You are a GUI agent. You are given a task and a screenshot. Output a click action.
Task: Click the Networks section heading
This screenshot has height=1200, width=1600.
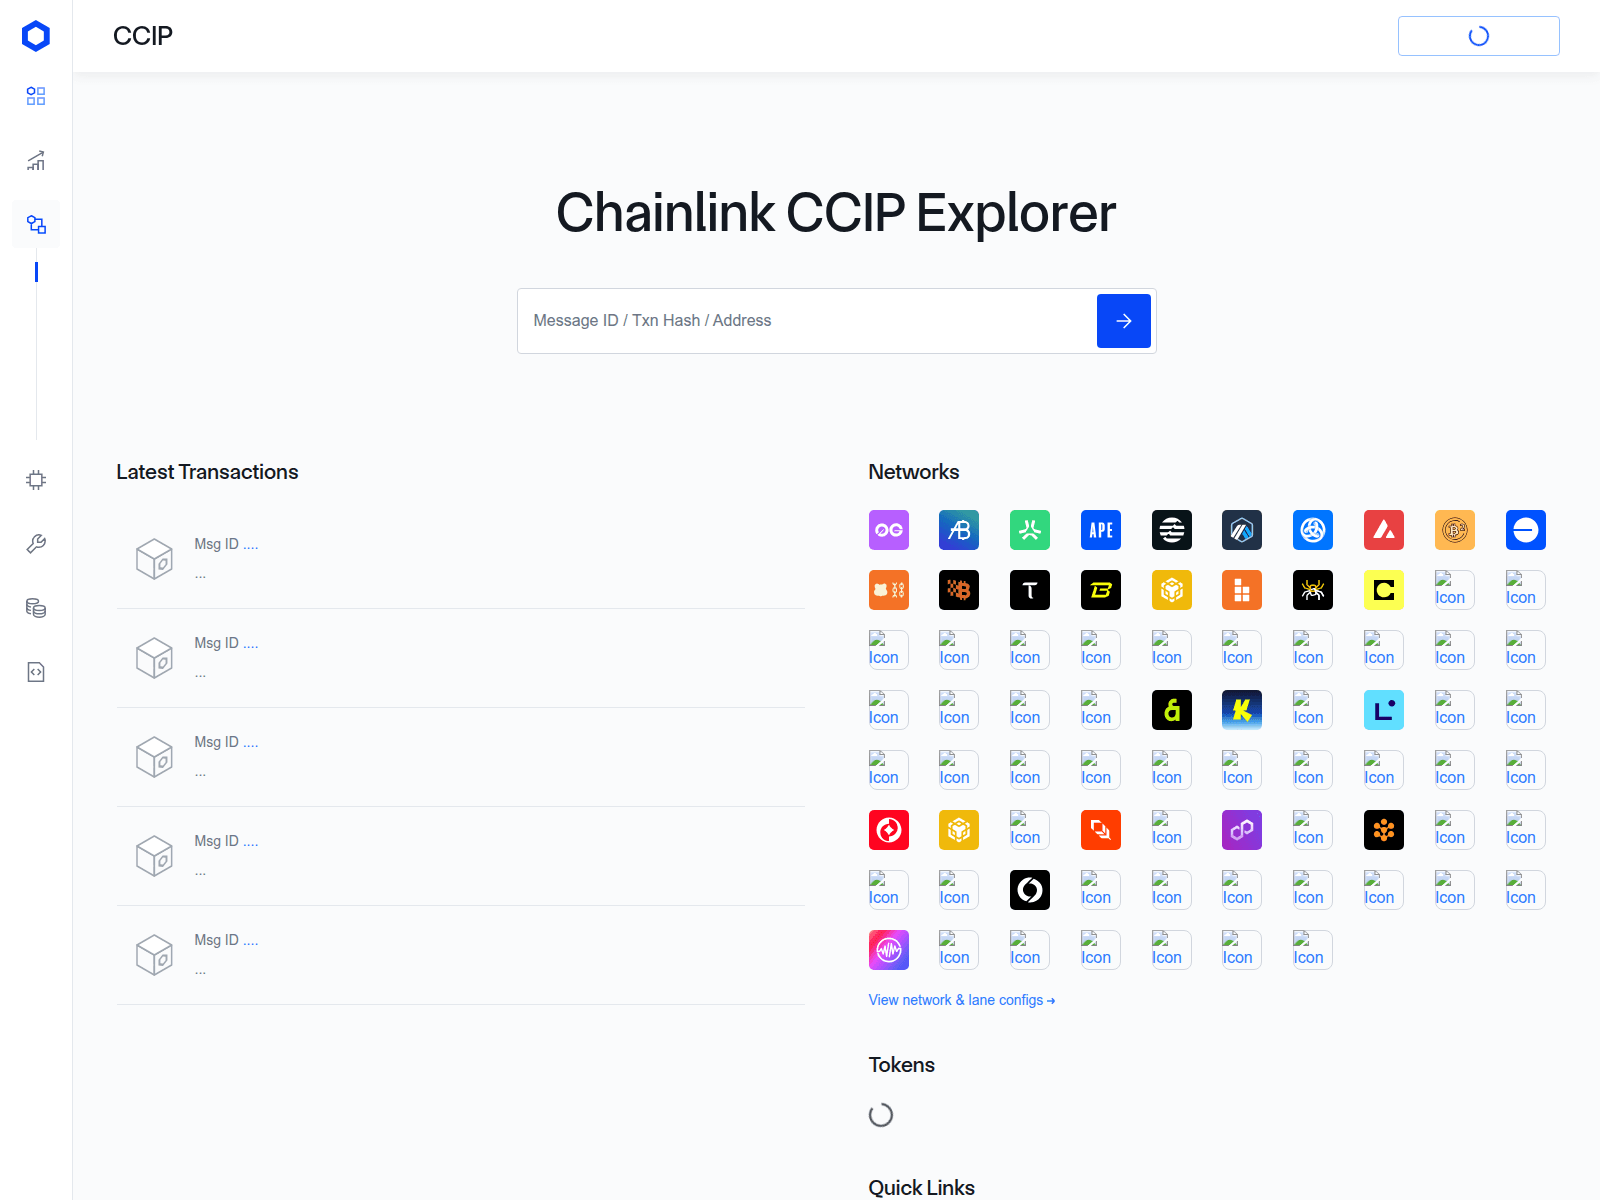(x=914, y=472)
